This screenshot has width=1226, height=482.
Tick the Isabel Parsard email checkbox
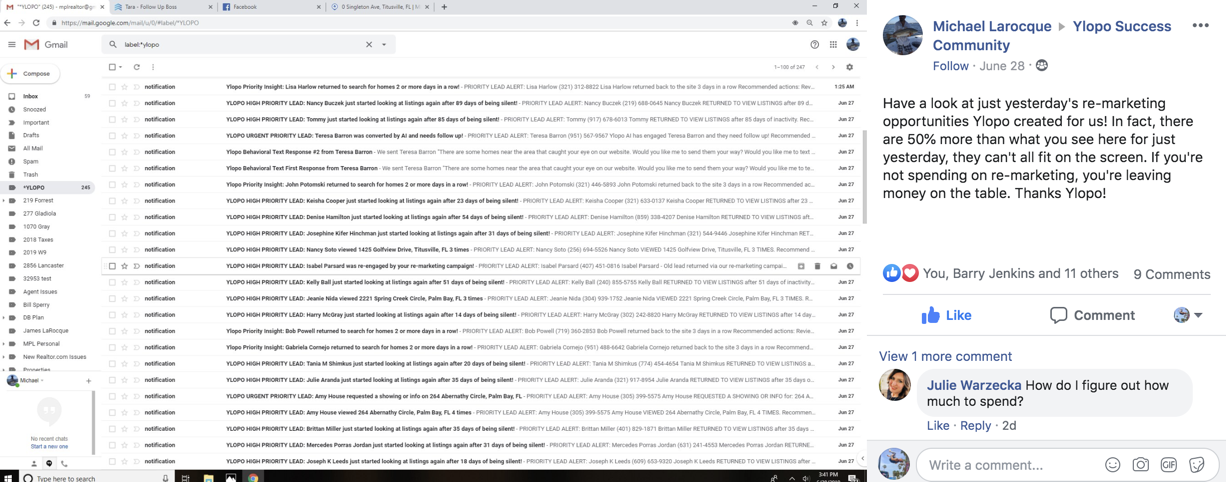[x=112, y=266]
